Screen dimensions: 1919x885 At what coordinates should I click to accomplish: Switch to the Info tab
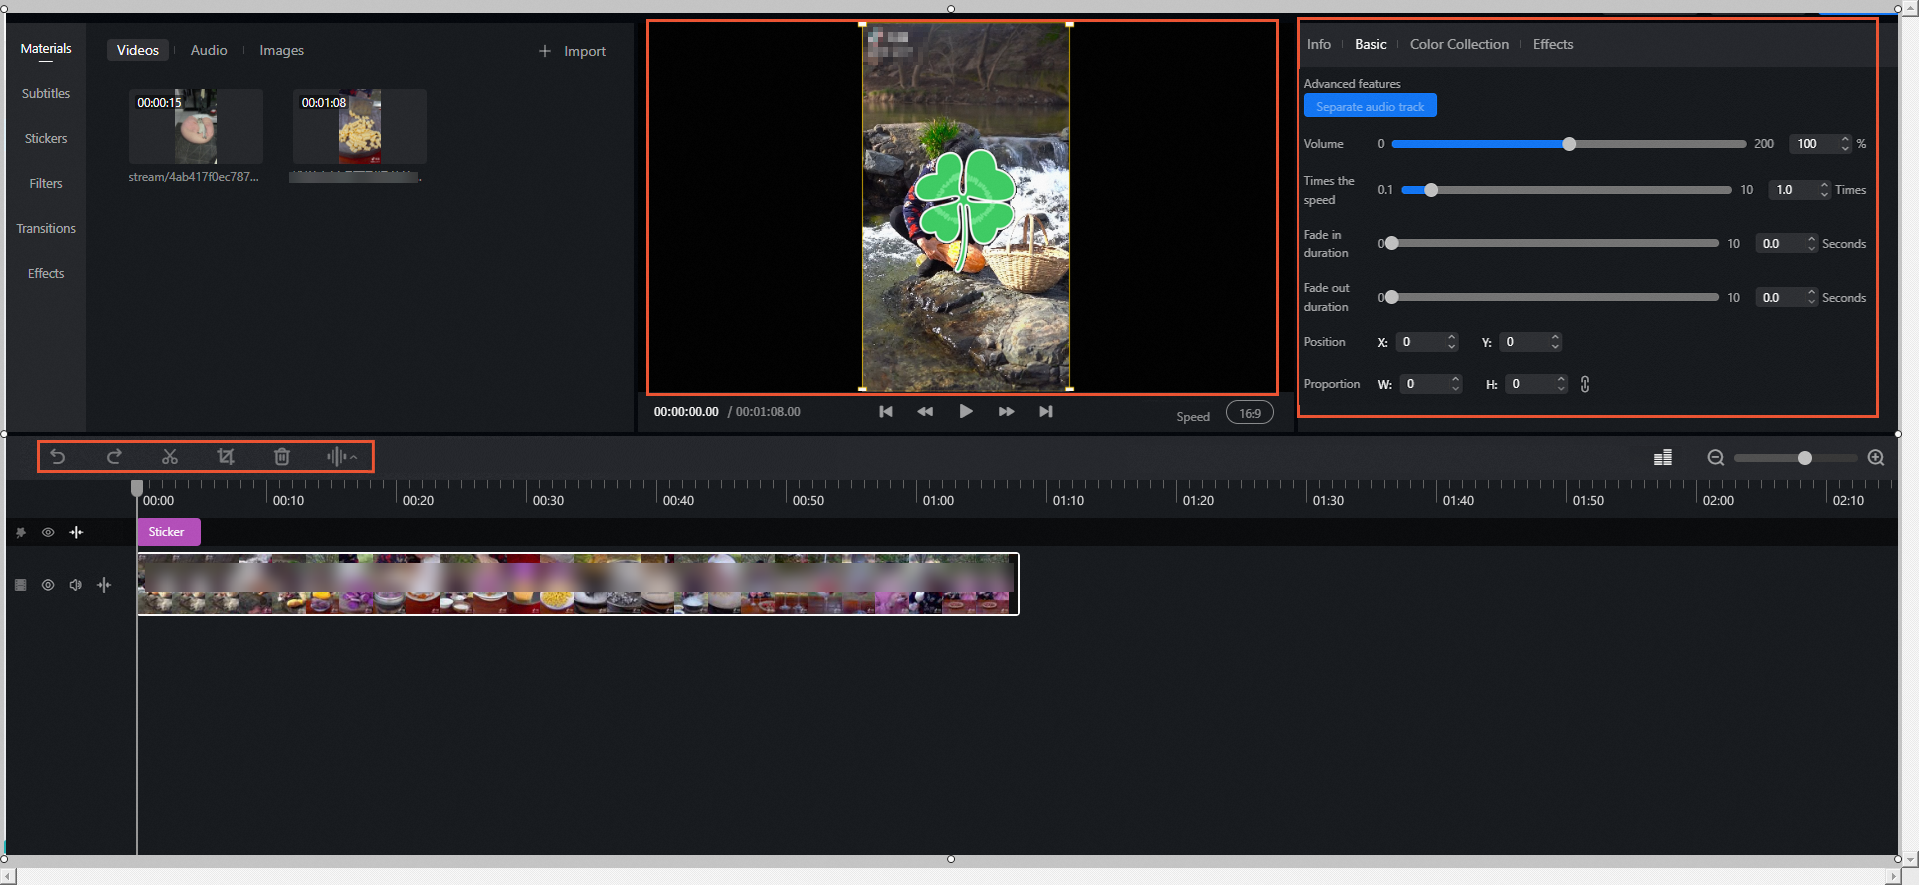[1319, 44]
